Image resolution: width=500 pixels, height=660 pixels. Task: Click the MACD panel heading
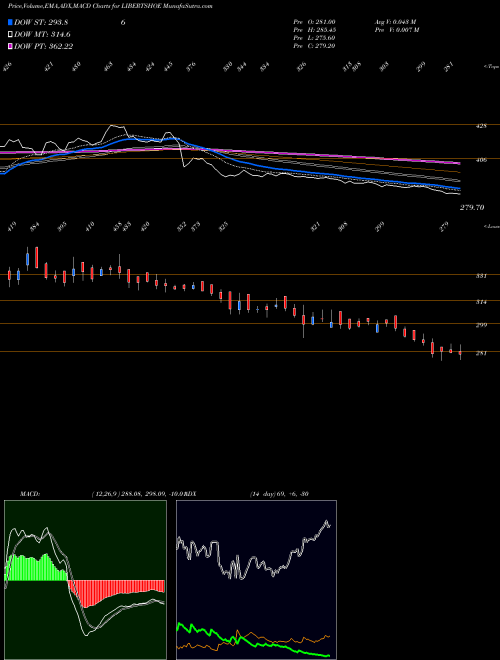(30, 494)
